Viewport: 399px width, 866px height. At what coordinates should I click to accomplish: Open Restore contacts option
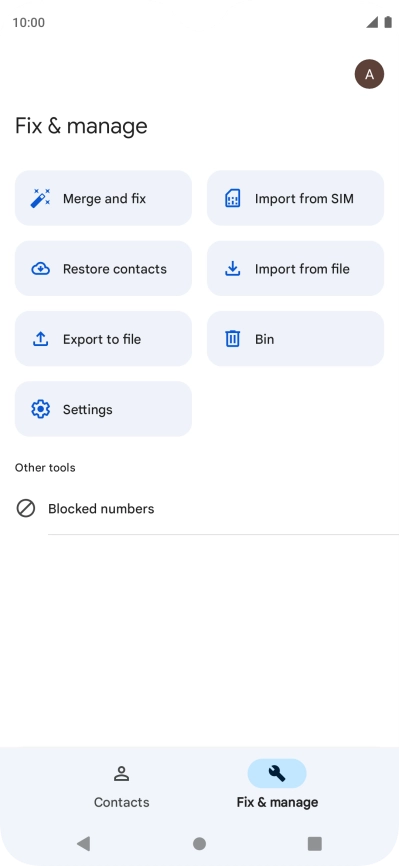pyautogui.click(x=103, y=268)
